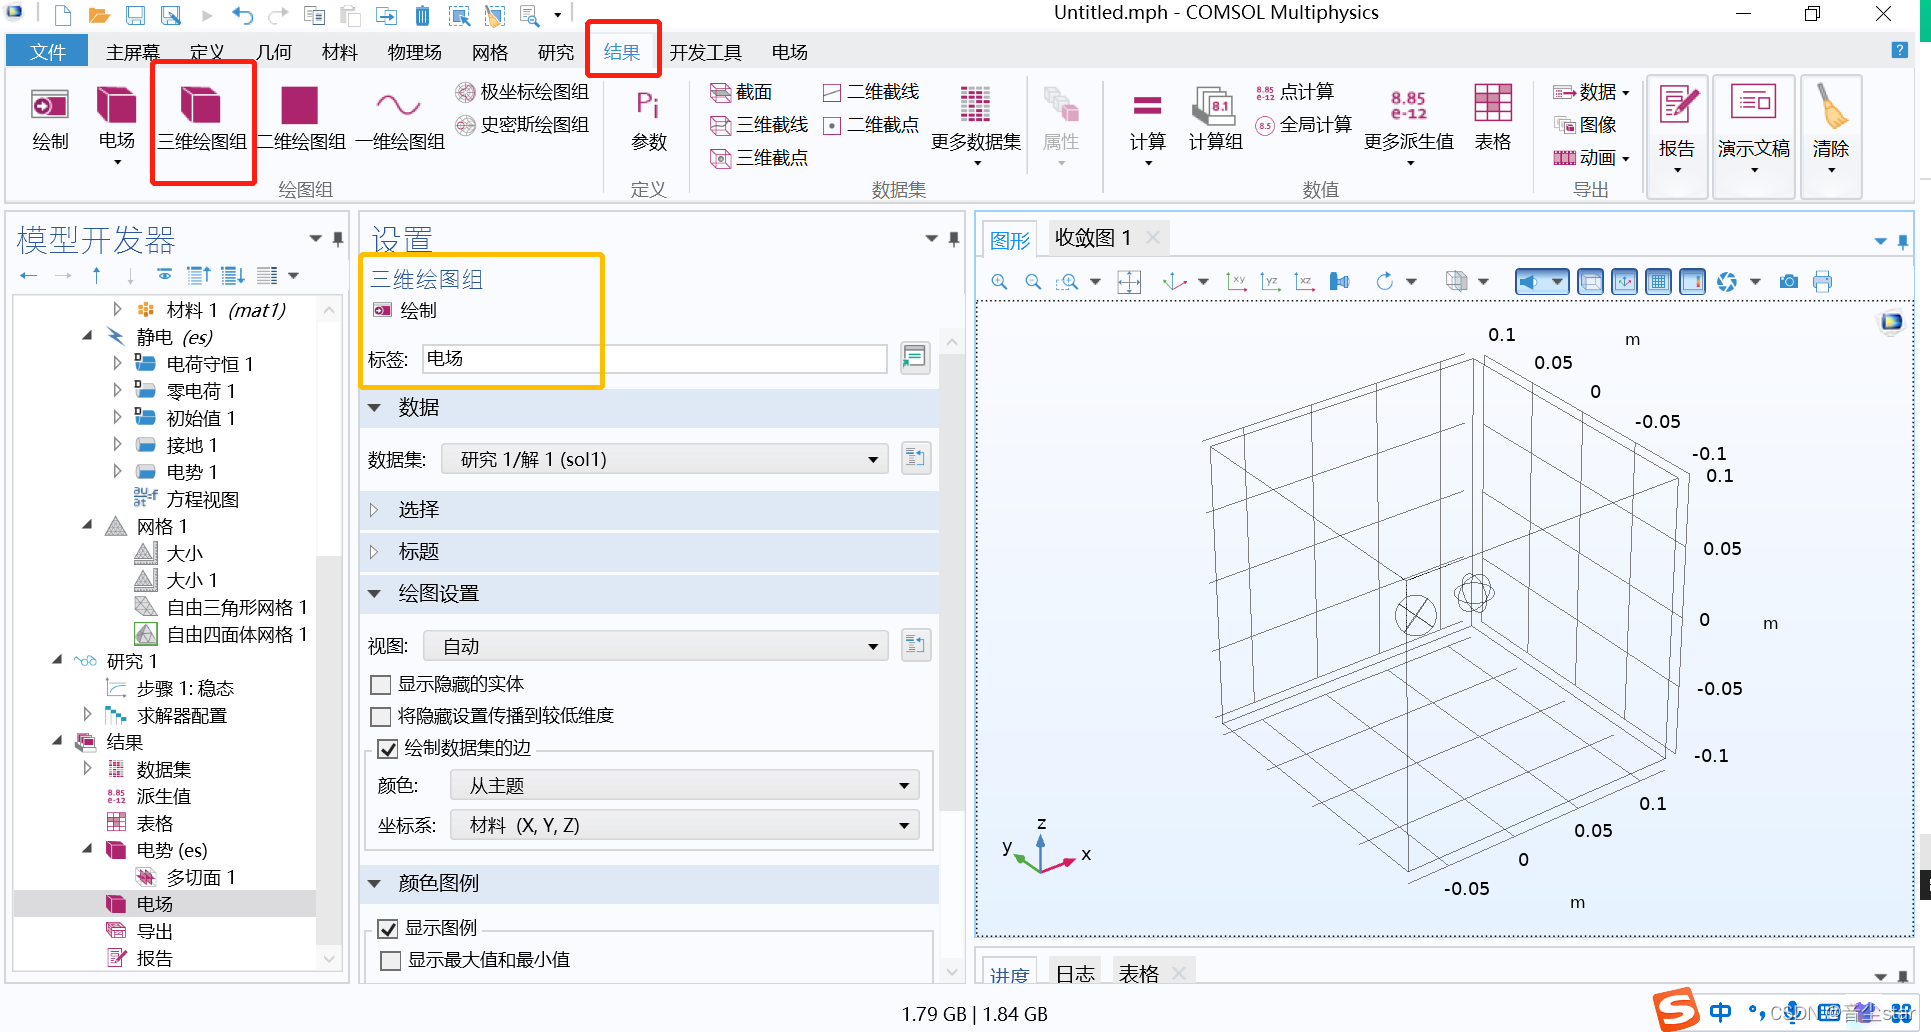Collapse the 数据 section
Screen dimensions: 1931x1032
[649, 408]
